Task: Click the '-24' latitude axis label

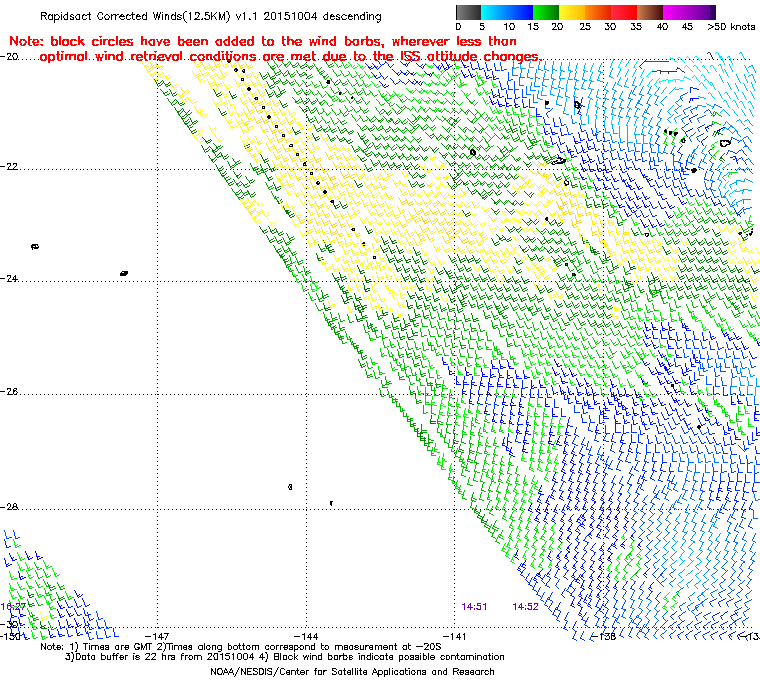Action: pyautogui.click(x=9, y=278)
